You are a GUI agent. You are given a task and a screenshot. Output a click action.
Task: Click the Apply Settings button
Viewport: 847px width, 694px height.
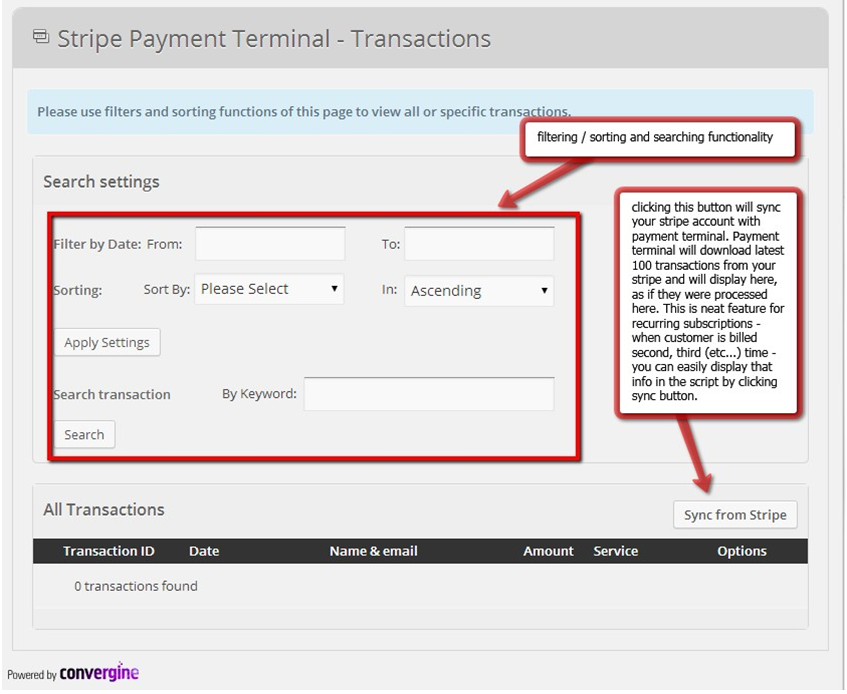[x=107, y=342]
